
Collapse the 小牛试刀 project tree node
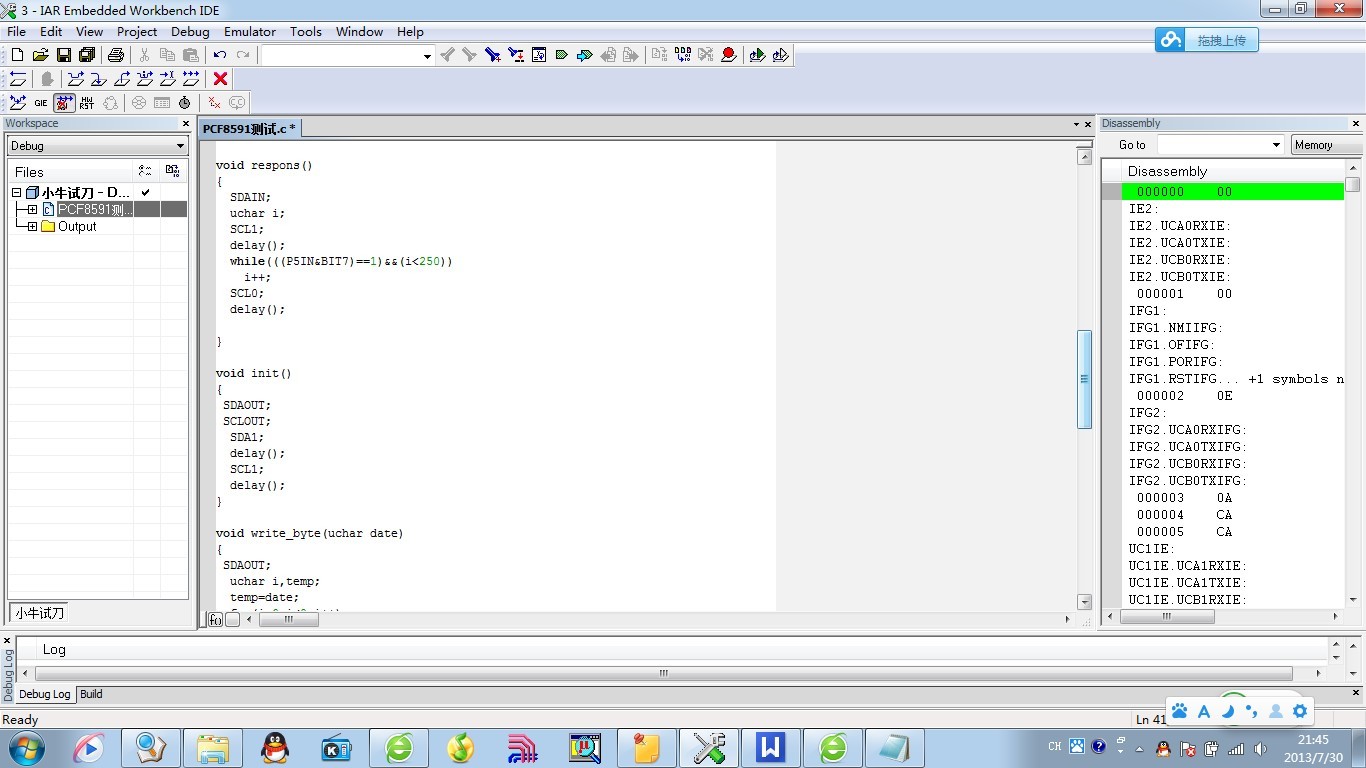tap(17, 193)
